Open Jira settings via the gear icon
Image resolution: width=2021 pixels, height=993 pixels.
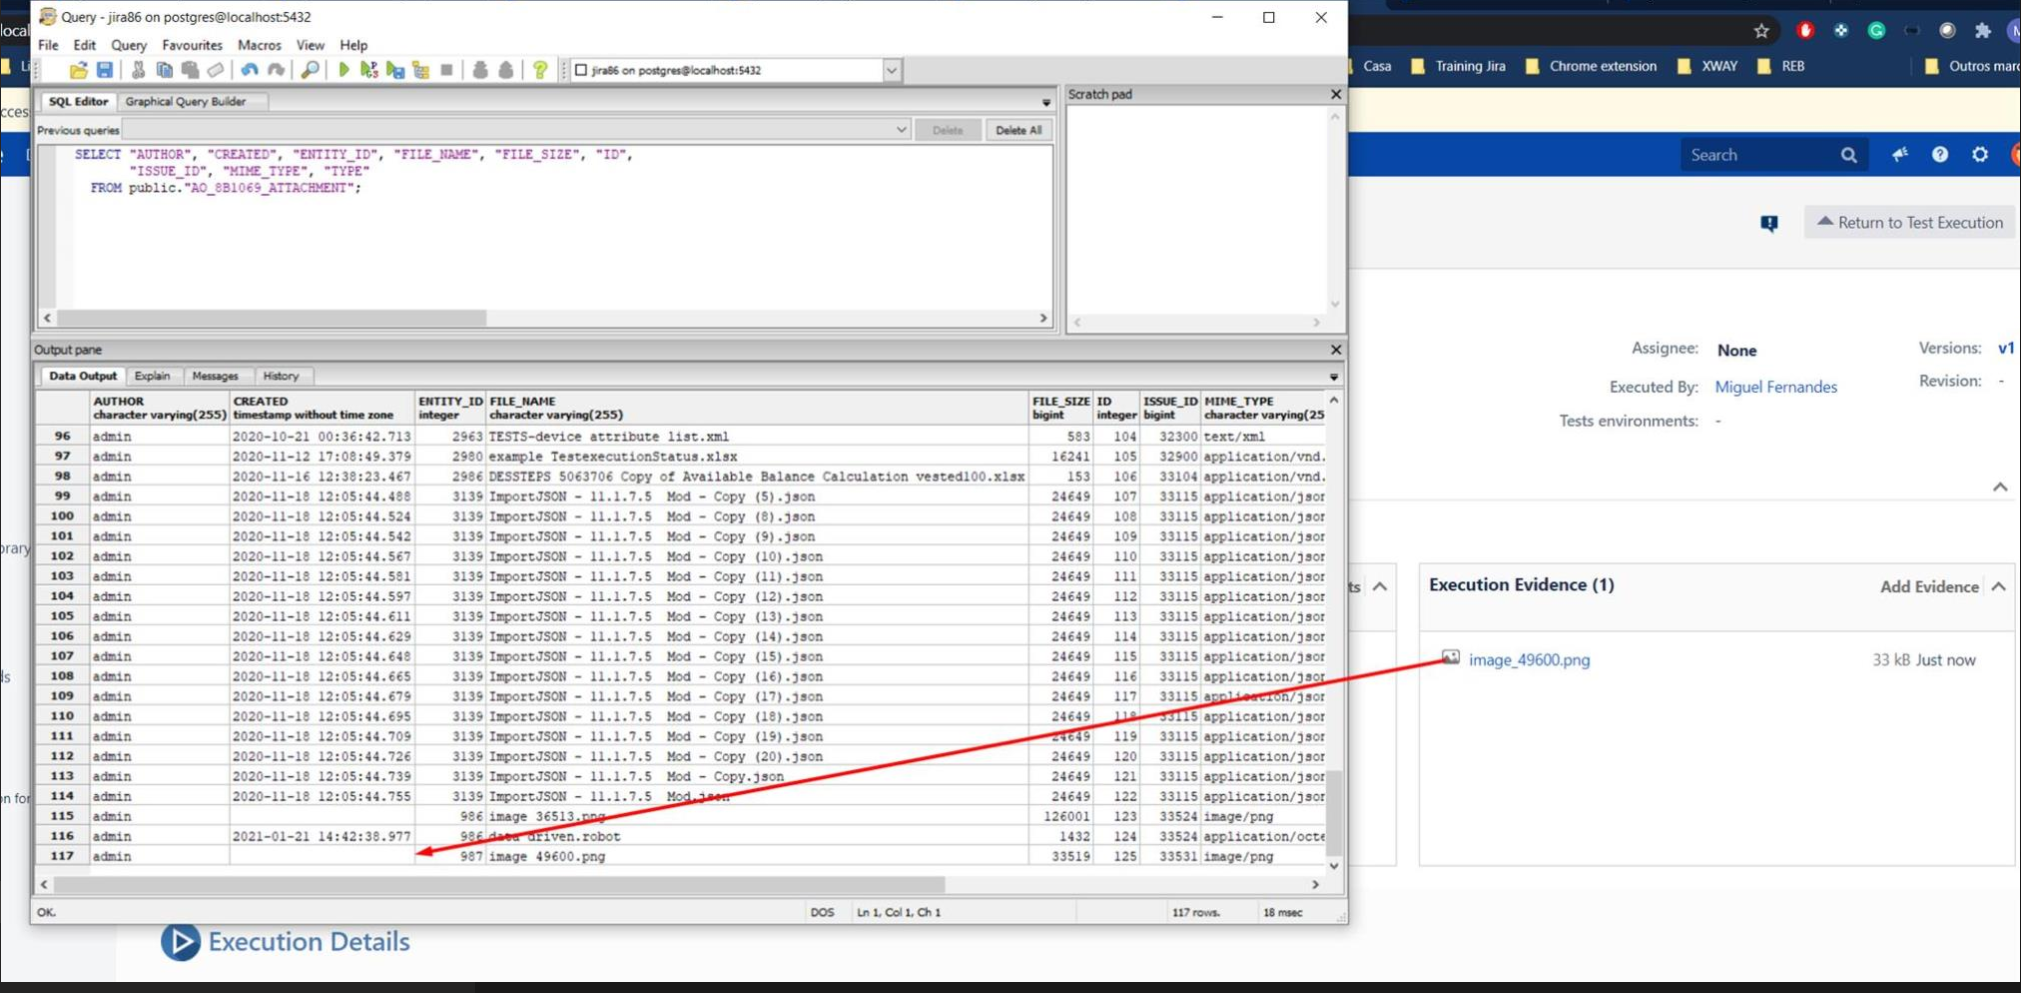pos(1979,154)
